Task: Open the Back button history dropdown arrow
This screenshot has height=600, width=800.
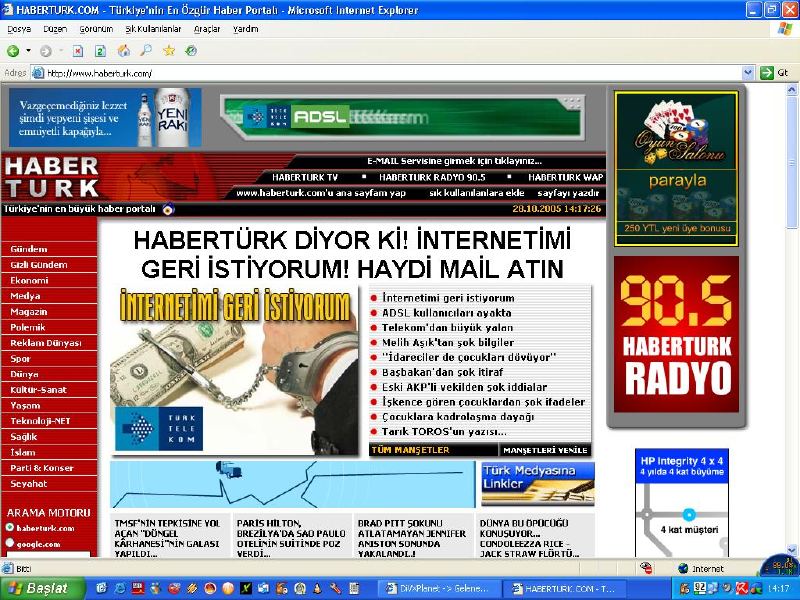Action: tap(28, 51)
